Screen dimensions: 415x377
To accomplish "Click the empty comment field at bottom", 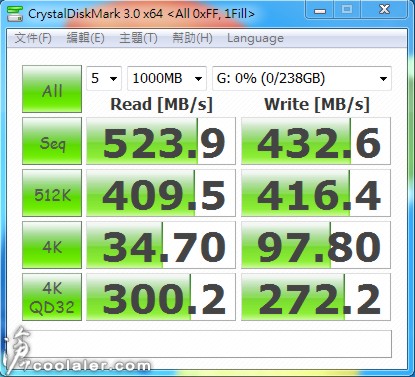I will click(x=207, y=344).
